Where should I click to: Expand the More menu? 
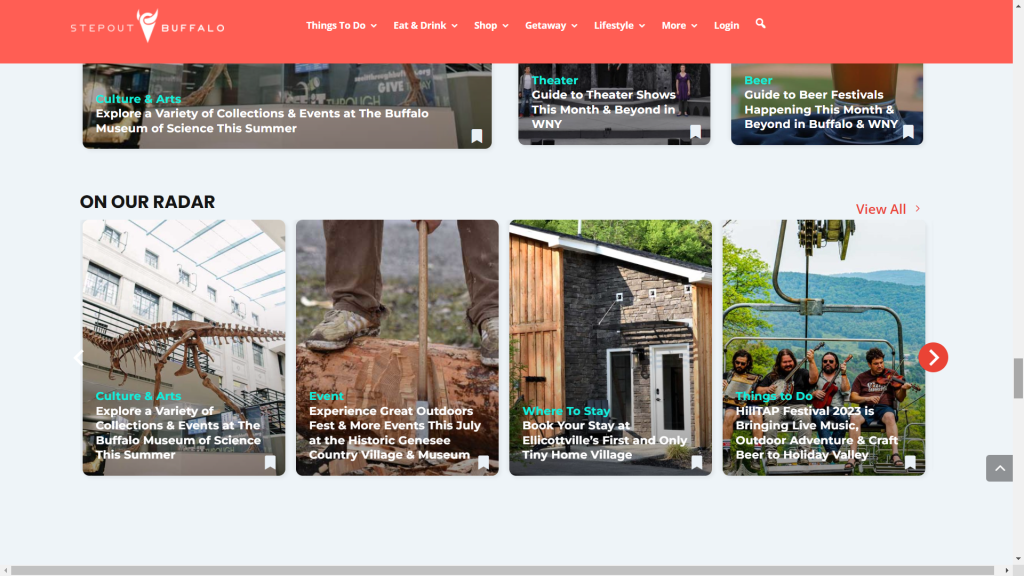coord(679,25)
